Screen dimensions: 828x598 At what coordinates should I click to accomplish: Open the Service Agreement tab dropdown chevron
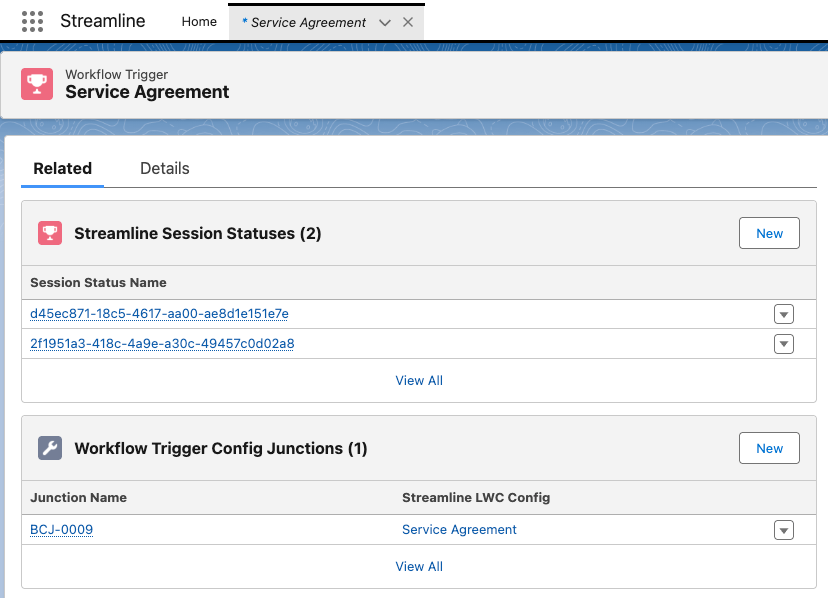[x=385, y=22]
